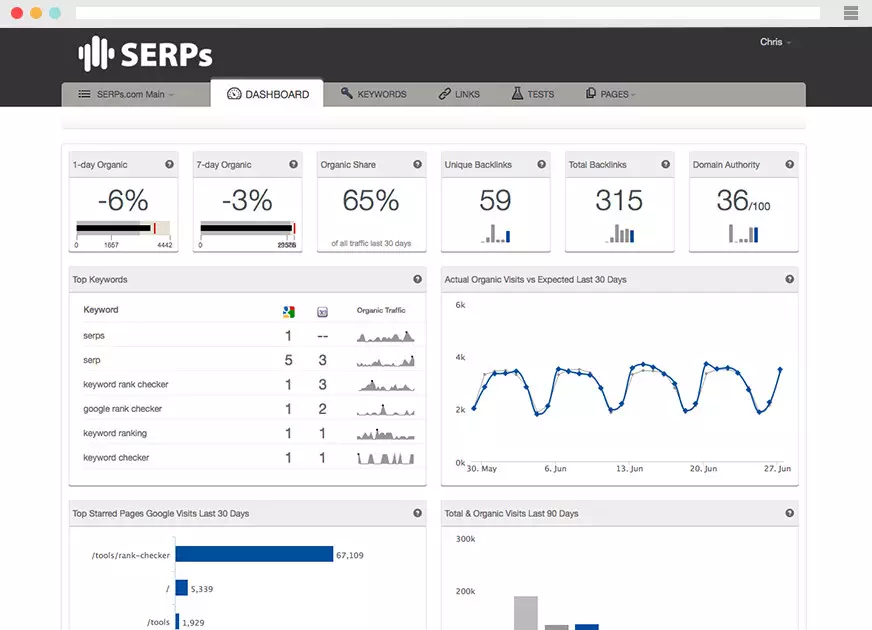Click help icon on Actual Organic Visits chart
The image size is (872, 630).
coord(789,280)
